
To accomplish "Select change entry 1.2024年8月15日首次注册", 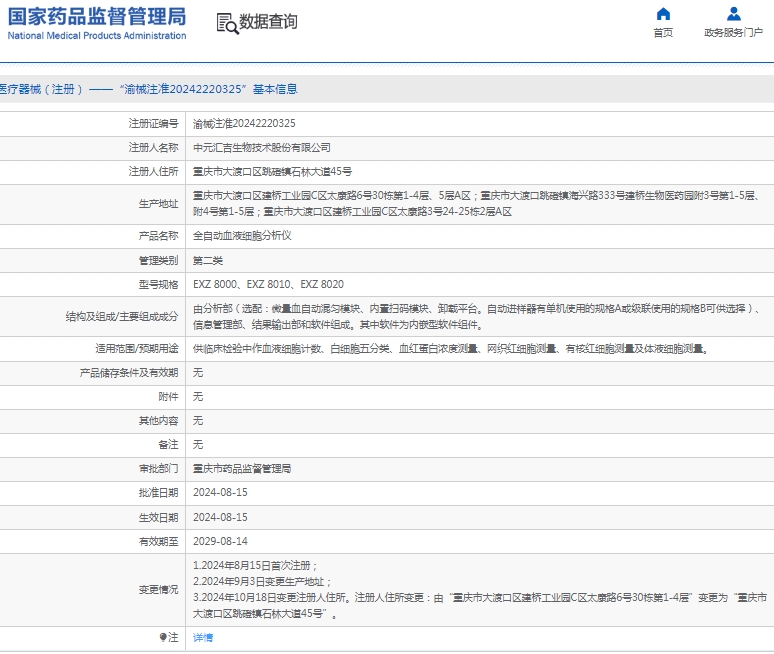I will tap(255, 566).
